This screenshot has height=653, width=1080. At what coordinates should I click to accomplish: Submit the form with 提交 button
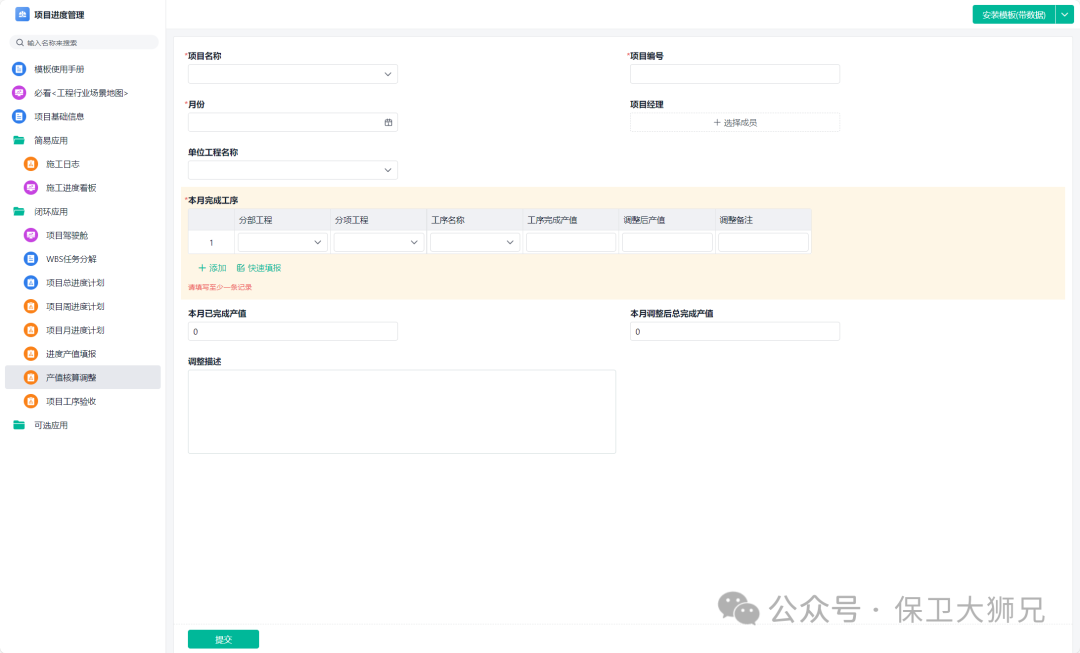(x=223, y=639)
